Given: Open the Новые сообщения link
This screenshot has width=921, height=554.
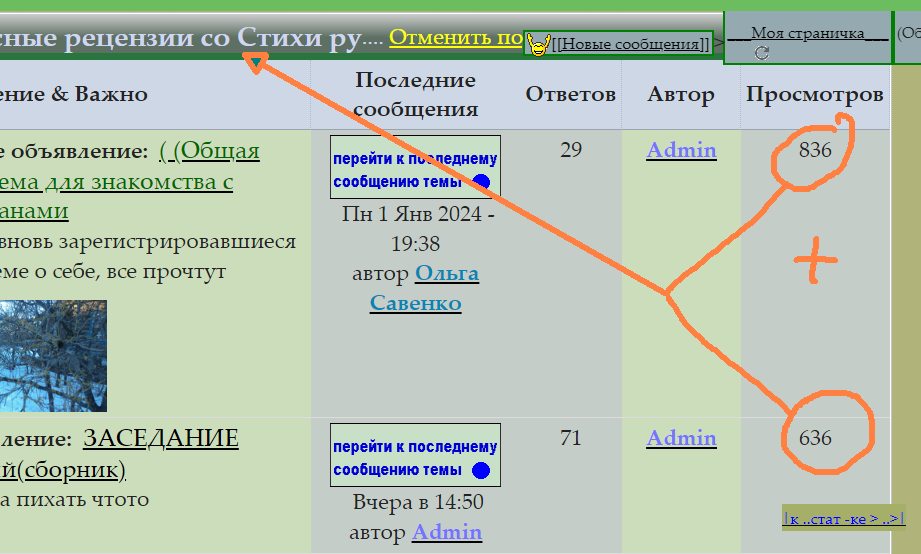Looking at the screenshot, I should (x=630, y=44).
